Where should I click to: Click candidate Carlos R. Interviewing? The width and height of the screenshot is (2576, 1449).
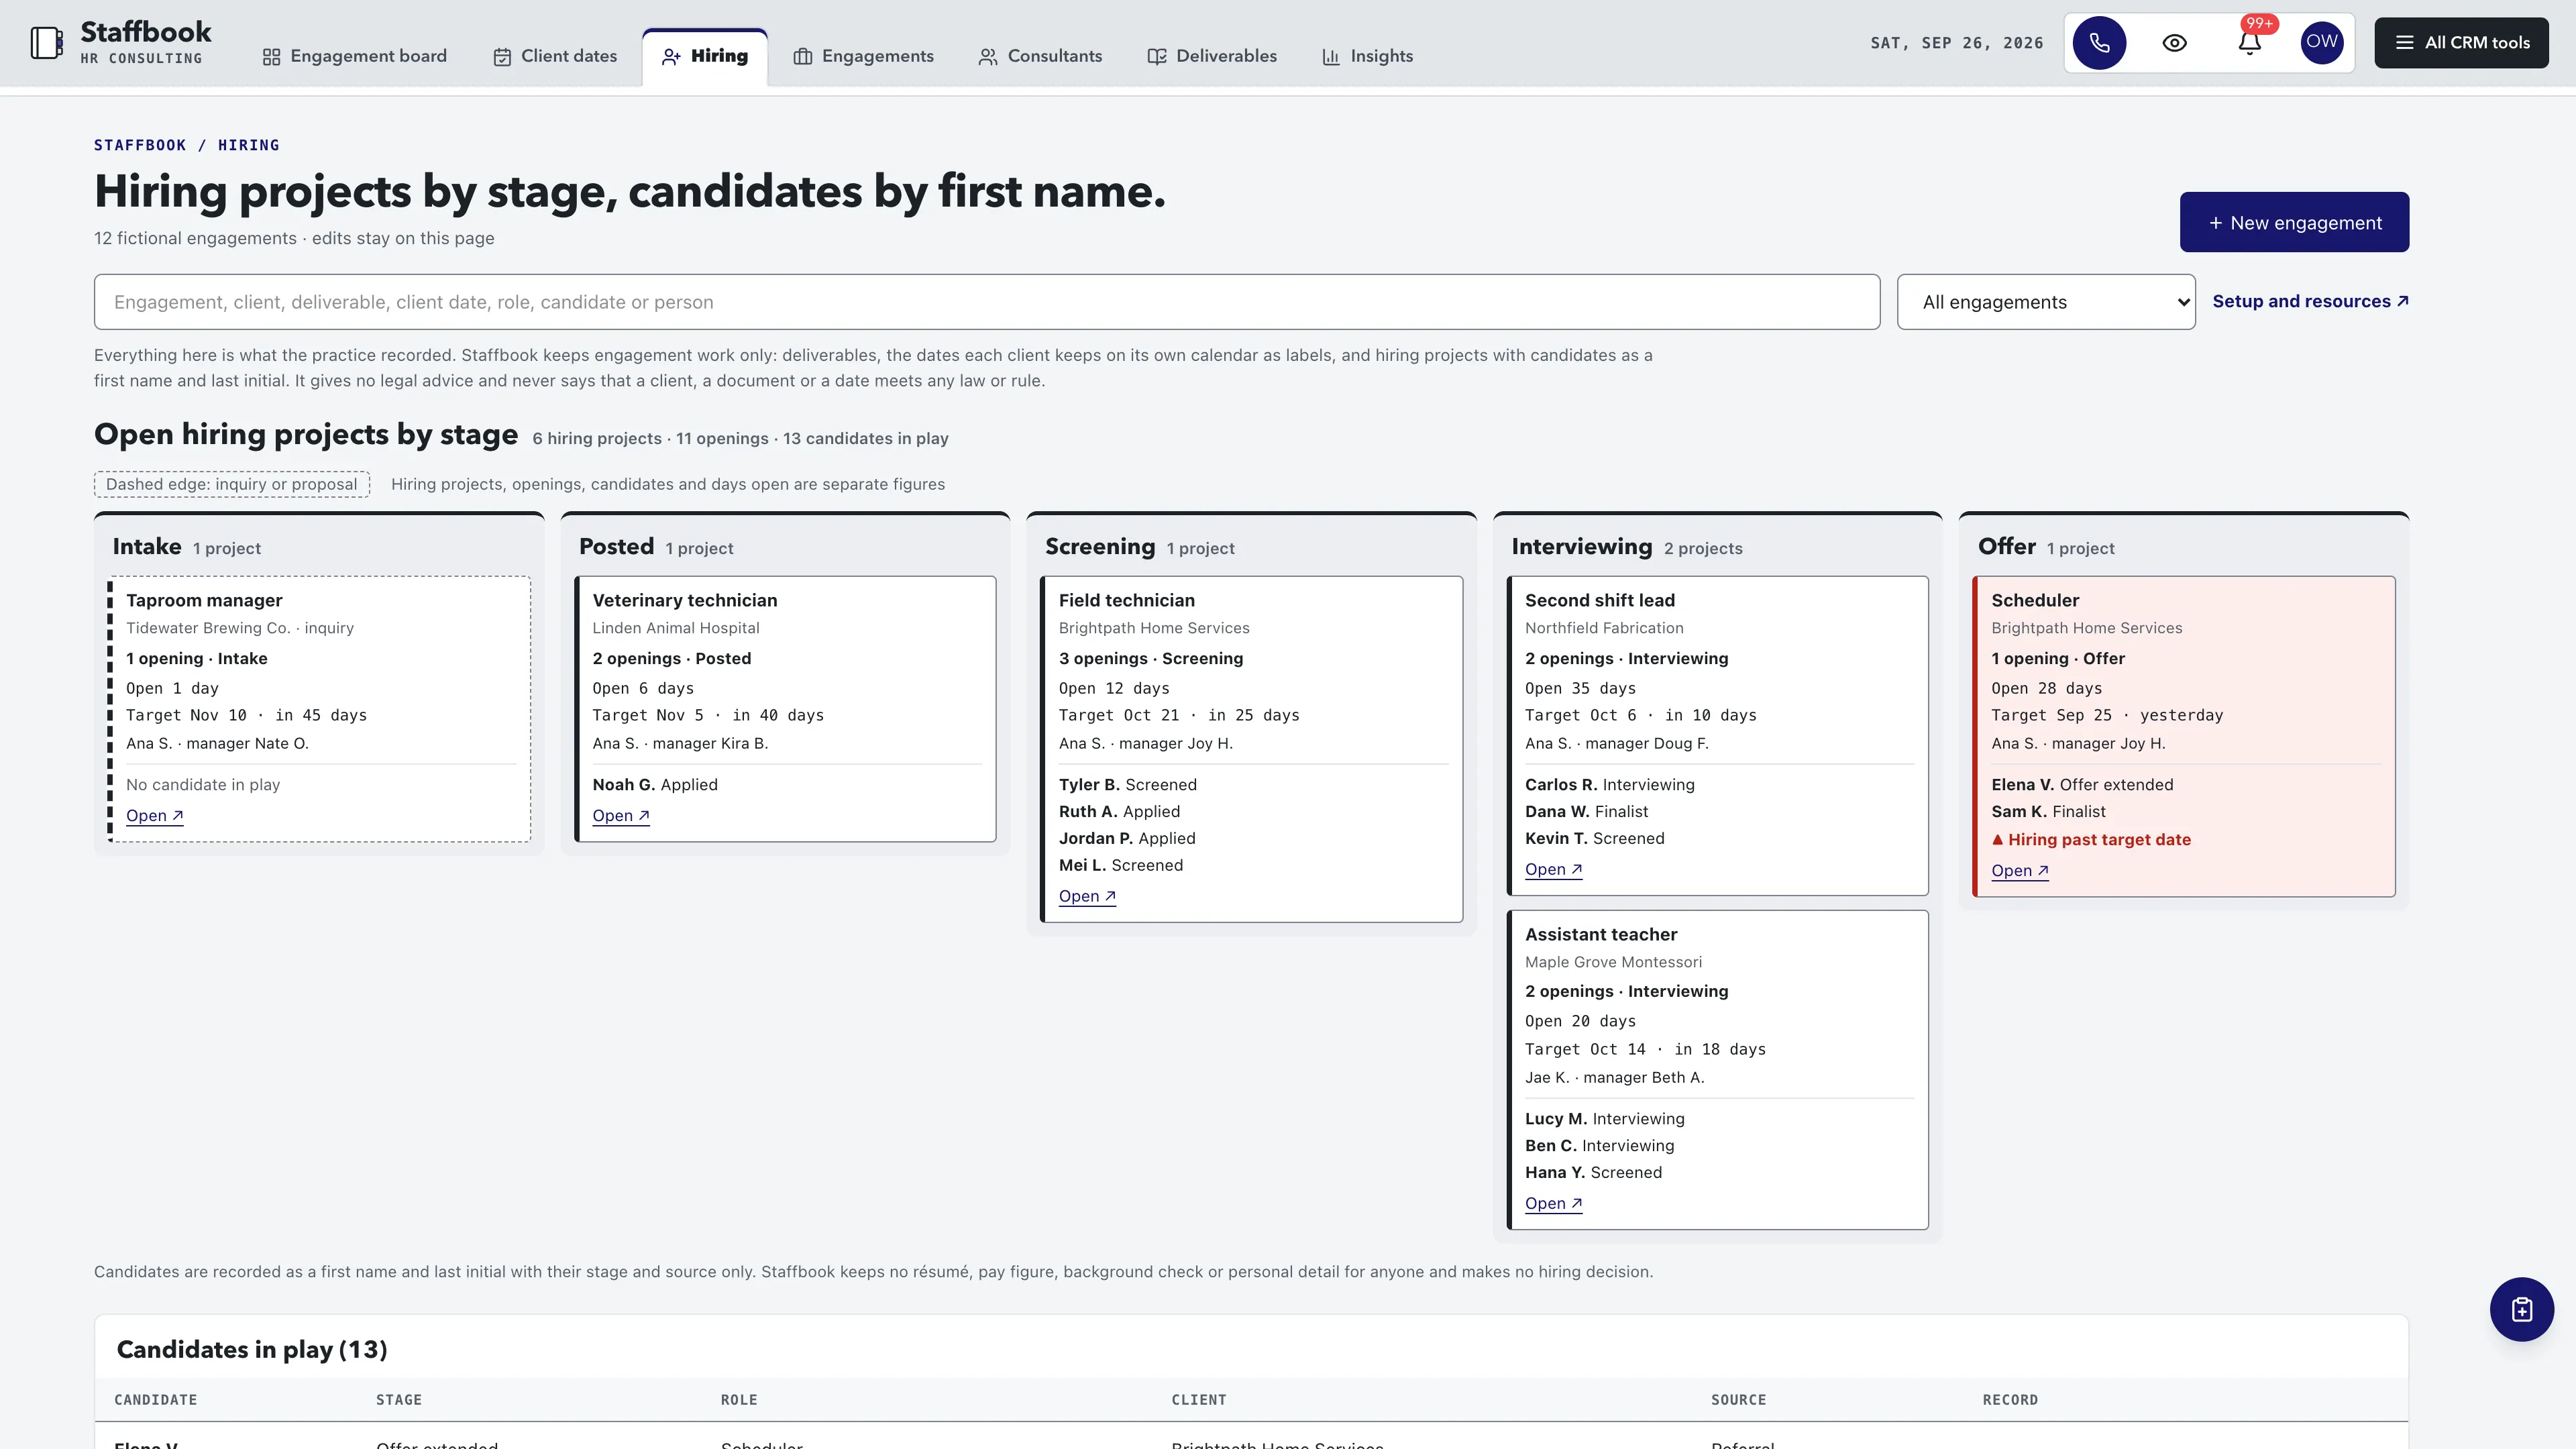[1609, 785]
